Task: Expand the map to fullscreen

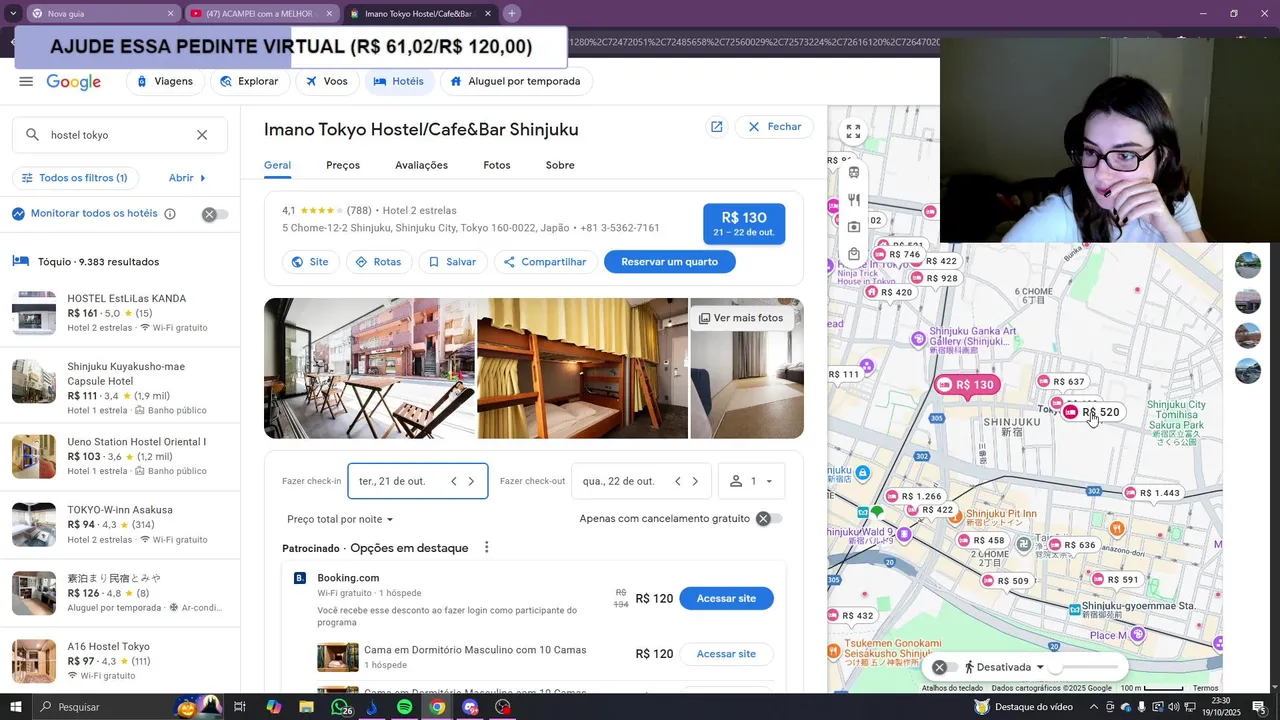Action: point(853,131)
